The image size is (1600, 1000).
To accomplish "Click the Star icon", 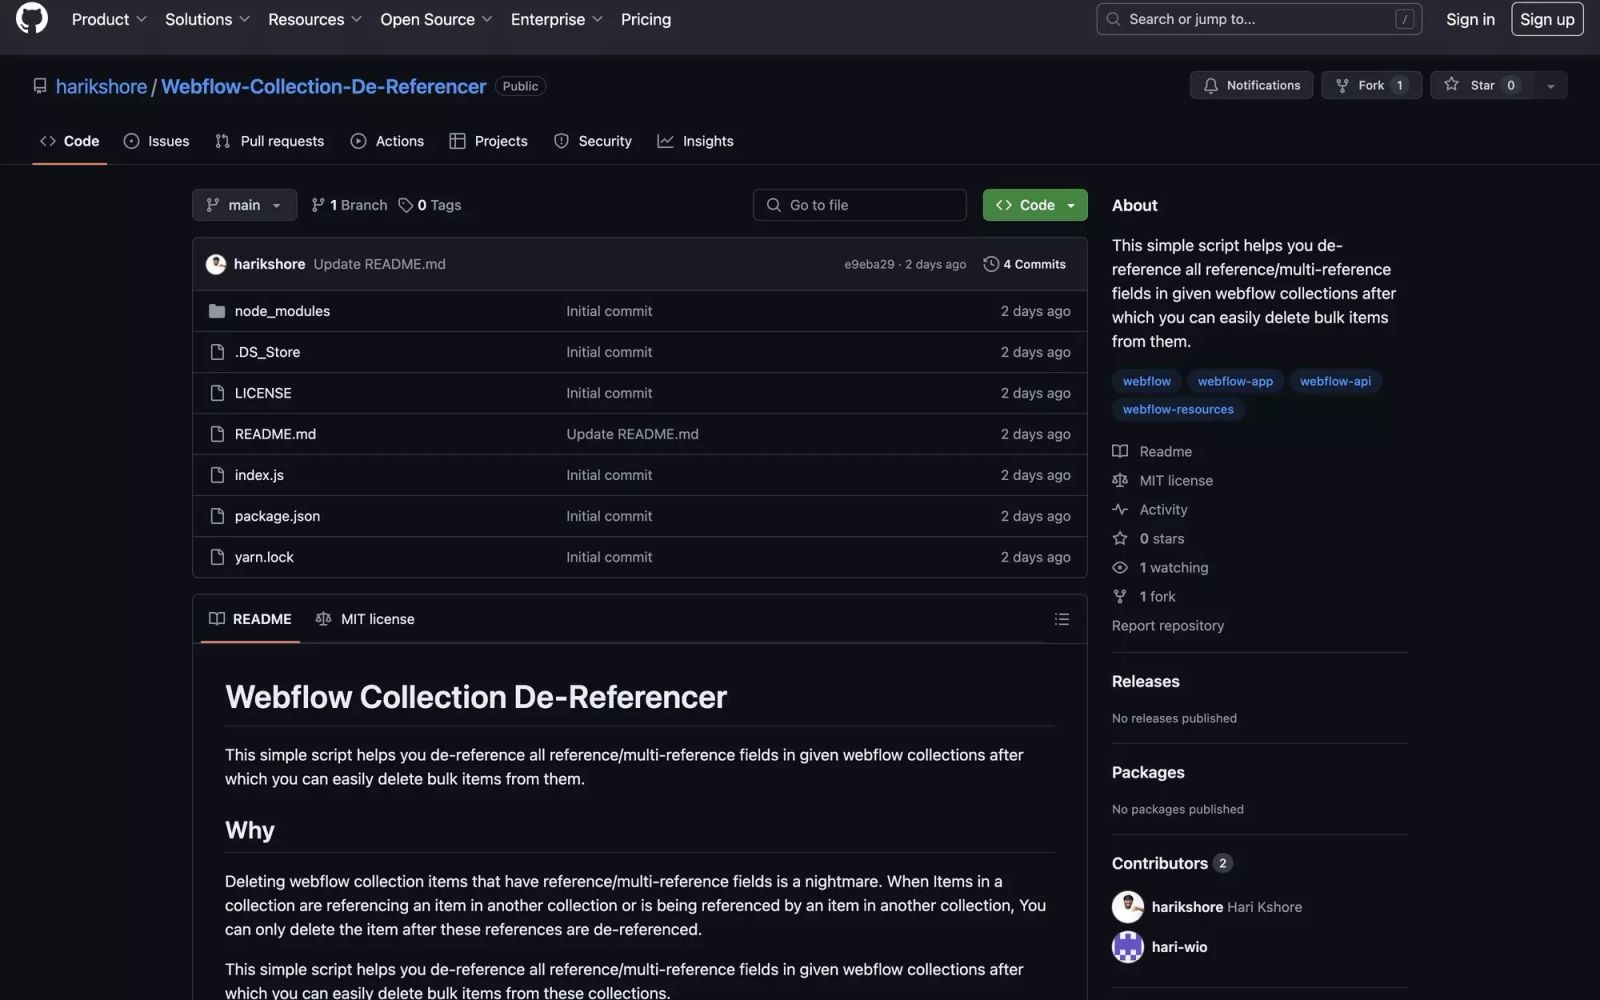I will pos(1451,85).
